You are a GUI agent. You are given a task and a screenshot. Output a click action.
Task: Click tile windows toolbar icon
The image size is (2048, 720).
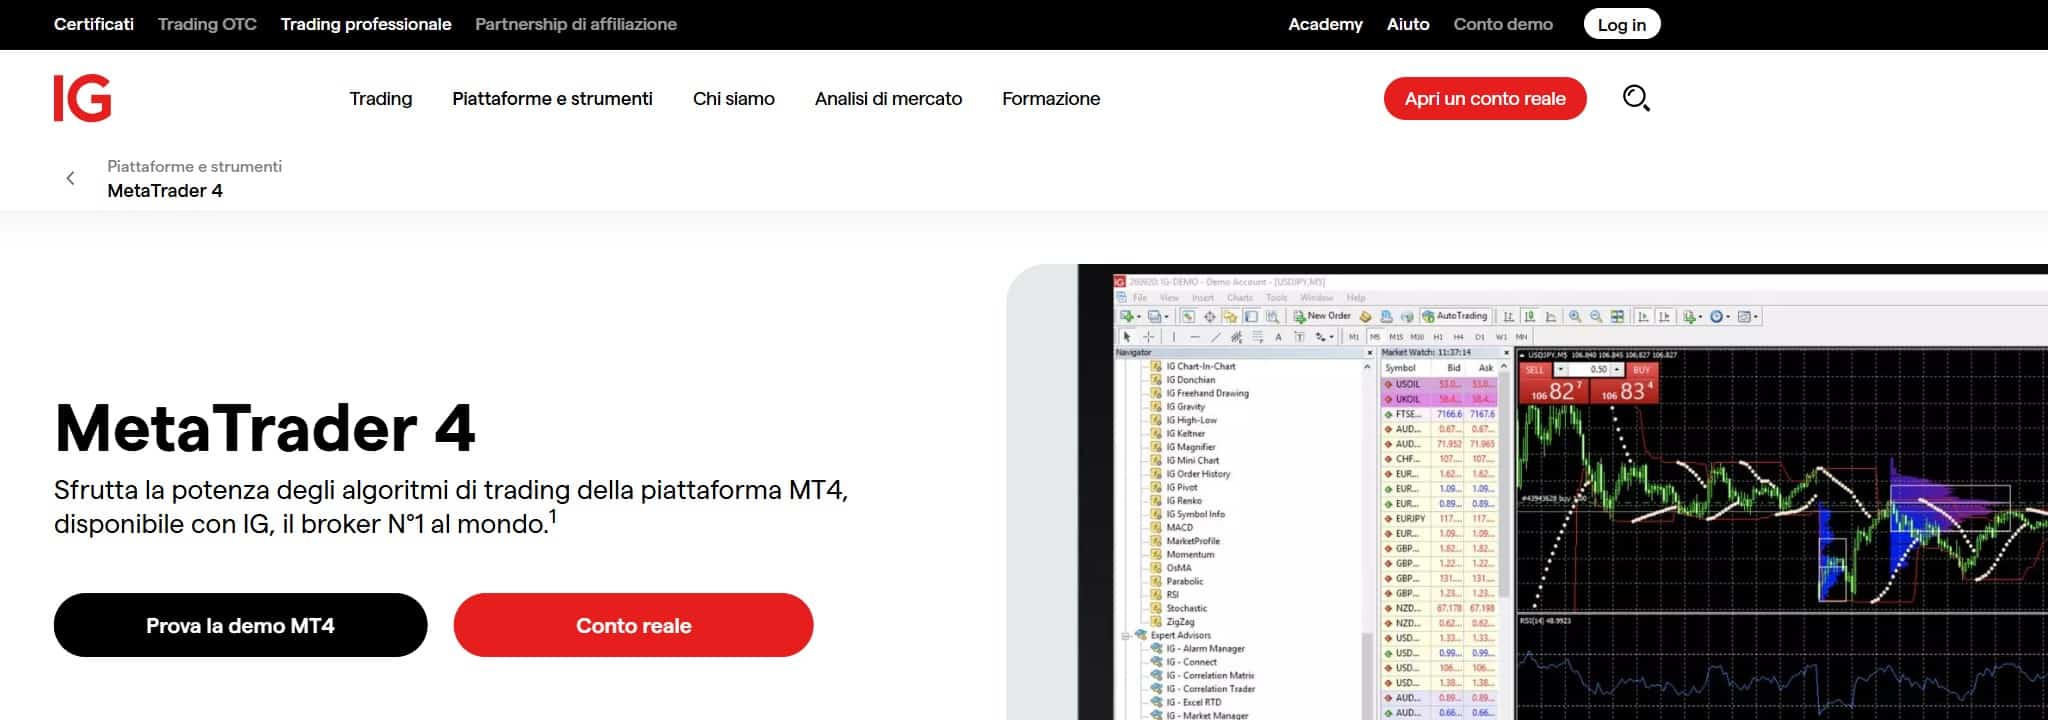tap(1617, 316)
